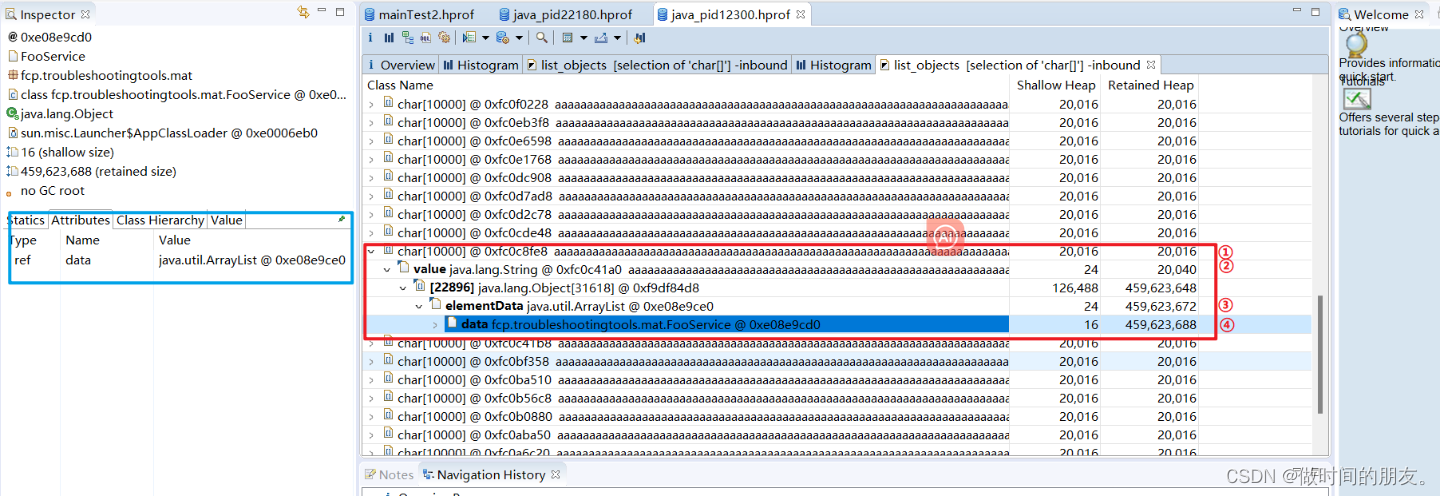This screenshot has height=496, width=1440.
Task: Expand the char[10000] @ 0xfc0f0228 row
Action: (372, 104)
